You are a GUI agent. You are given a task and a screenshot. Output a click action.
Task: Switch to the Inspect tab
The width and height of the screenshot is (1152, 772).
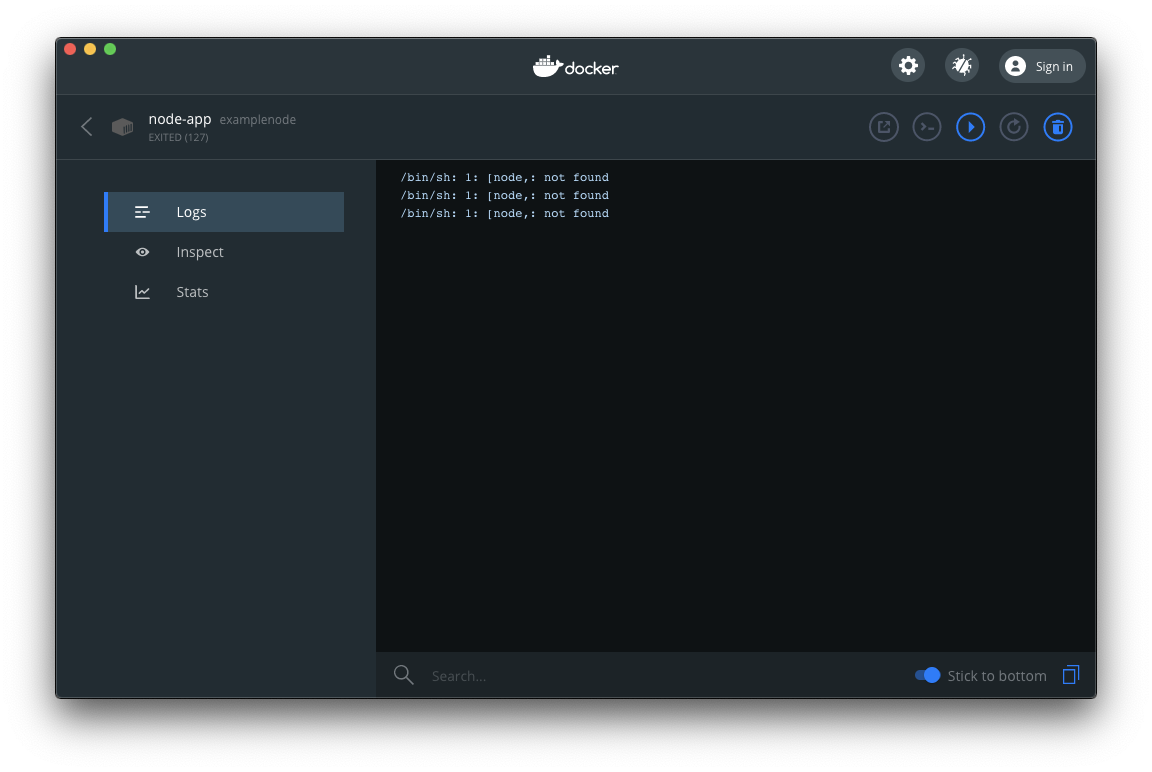pyautogui.click(x=200, y=252)
